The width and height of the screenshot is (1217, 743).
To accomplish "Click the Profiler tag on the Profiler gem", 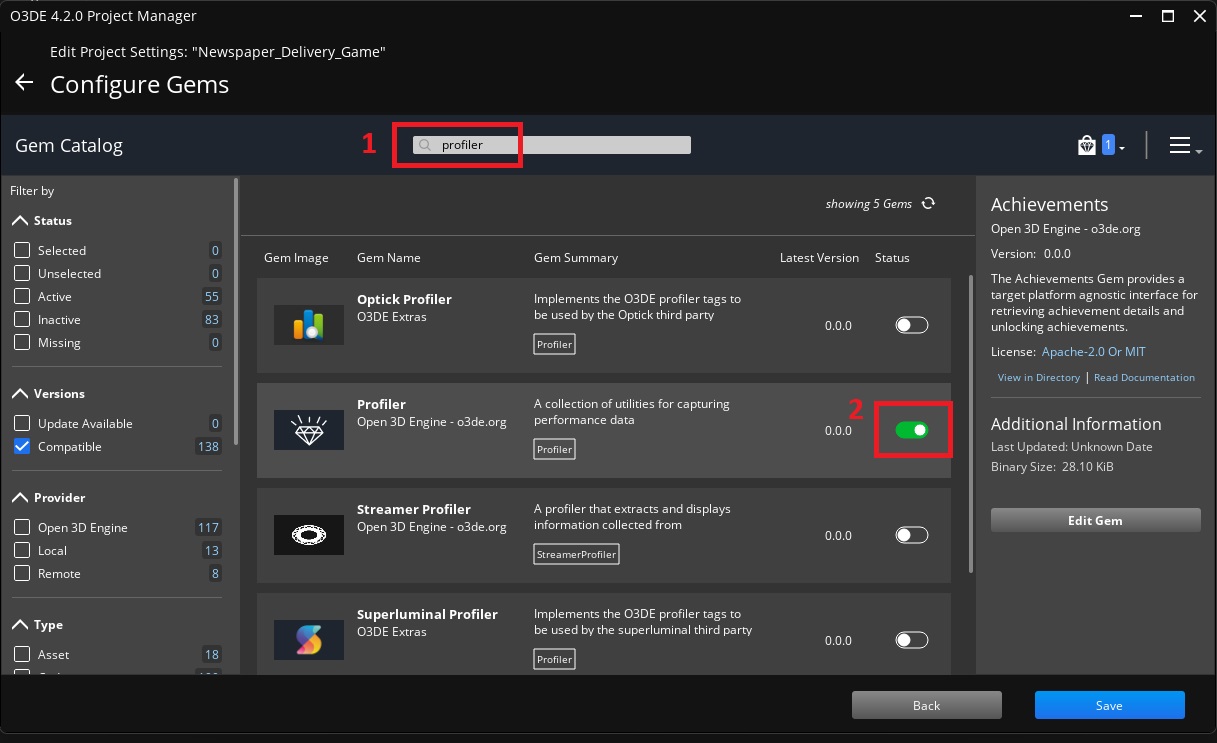I will (x=555, y=449).
